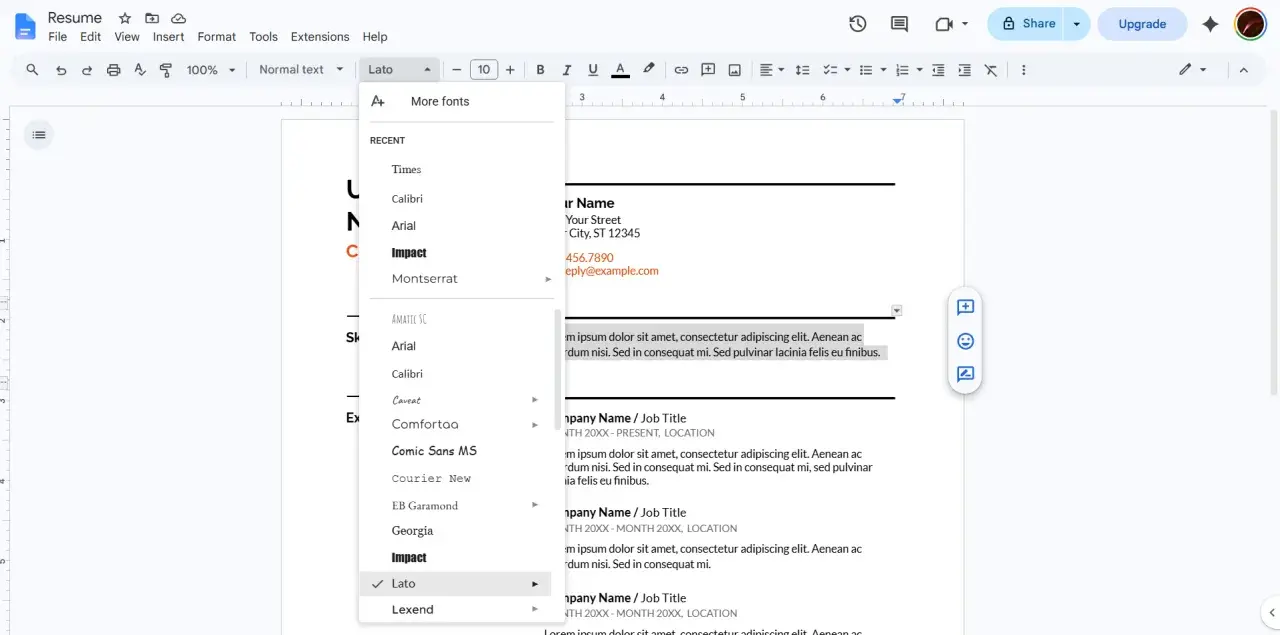This screenshot has height=635, width=1280.
Task: Open the File menu
Action: [x=57, y=37]
